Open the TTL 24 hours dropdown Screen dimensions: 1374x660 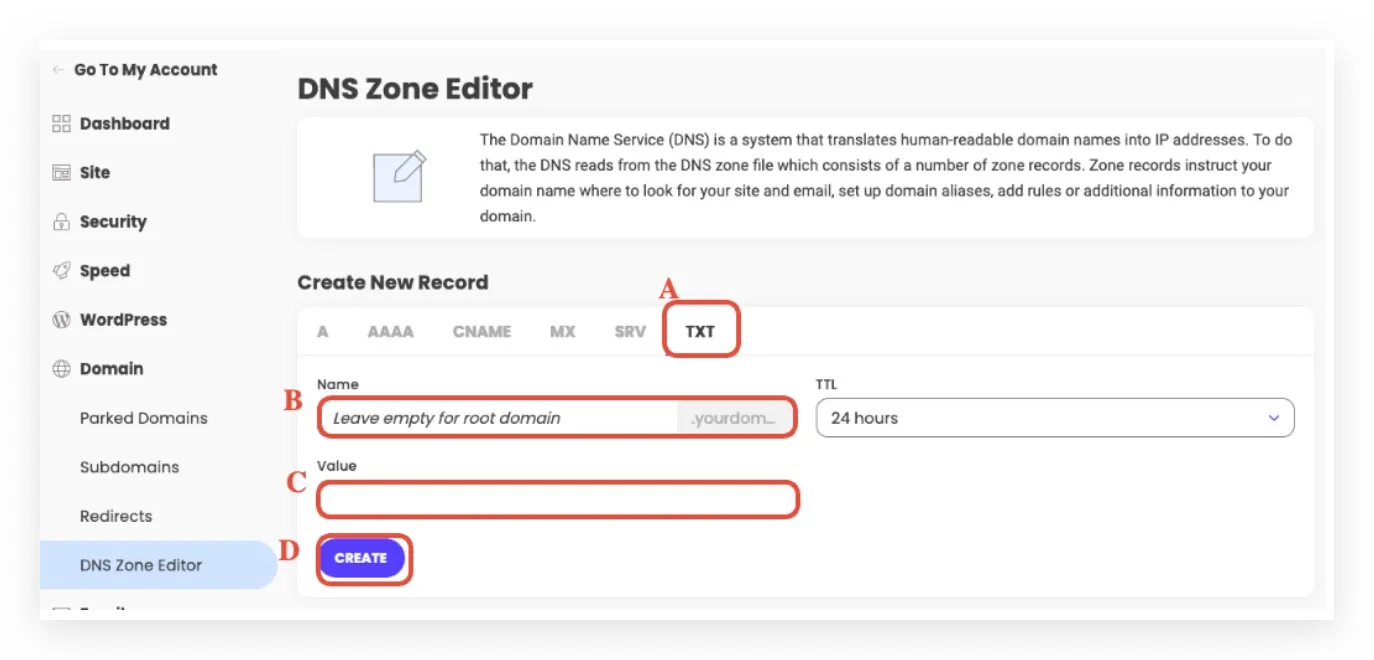[x=1055, y=418]
